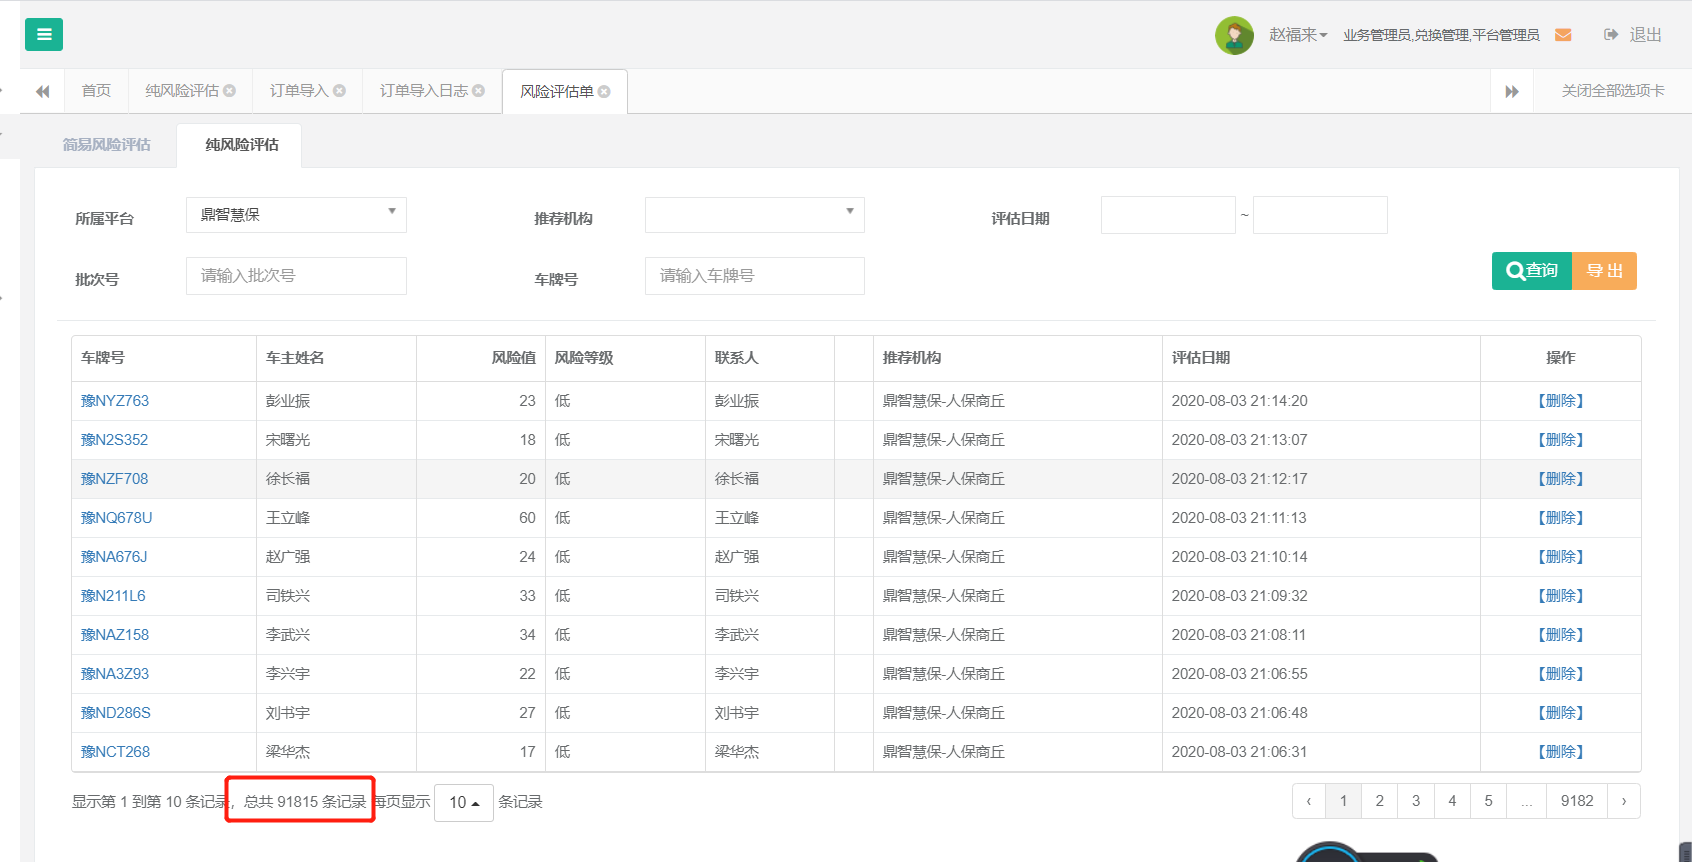Screen dimensions: 1692x862
Task: Open the 首页 tab
Action: [x=96, y=91]
